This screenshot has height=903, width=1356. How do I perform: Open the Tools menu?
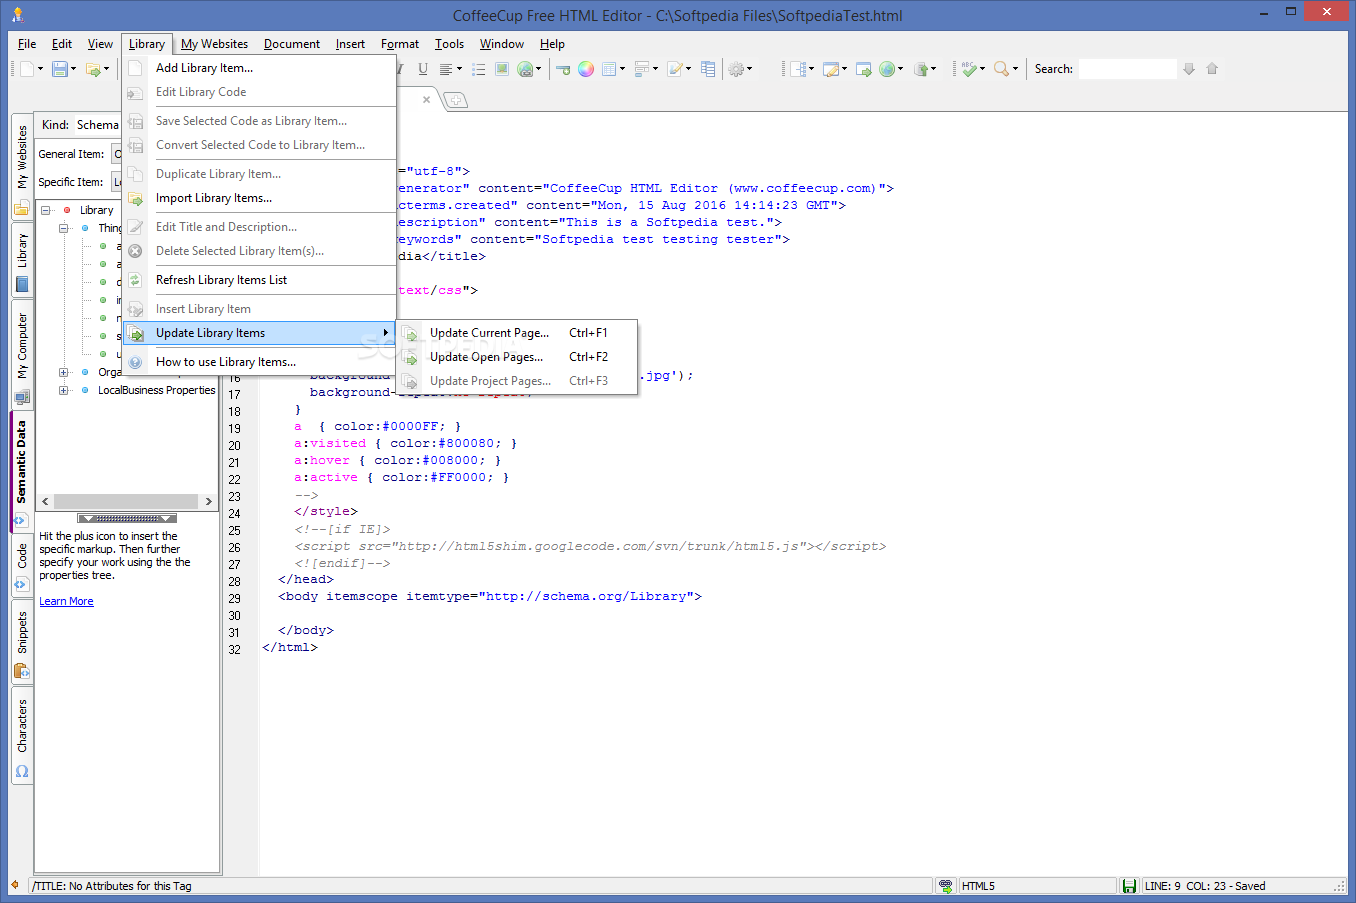point(449,44)
